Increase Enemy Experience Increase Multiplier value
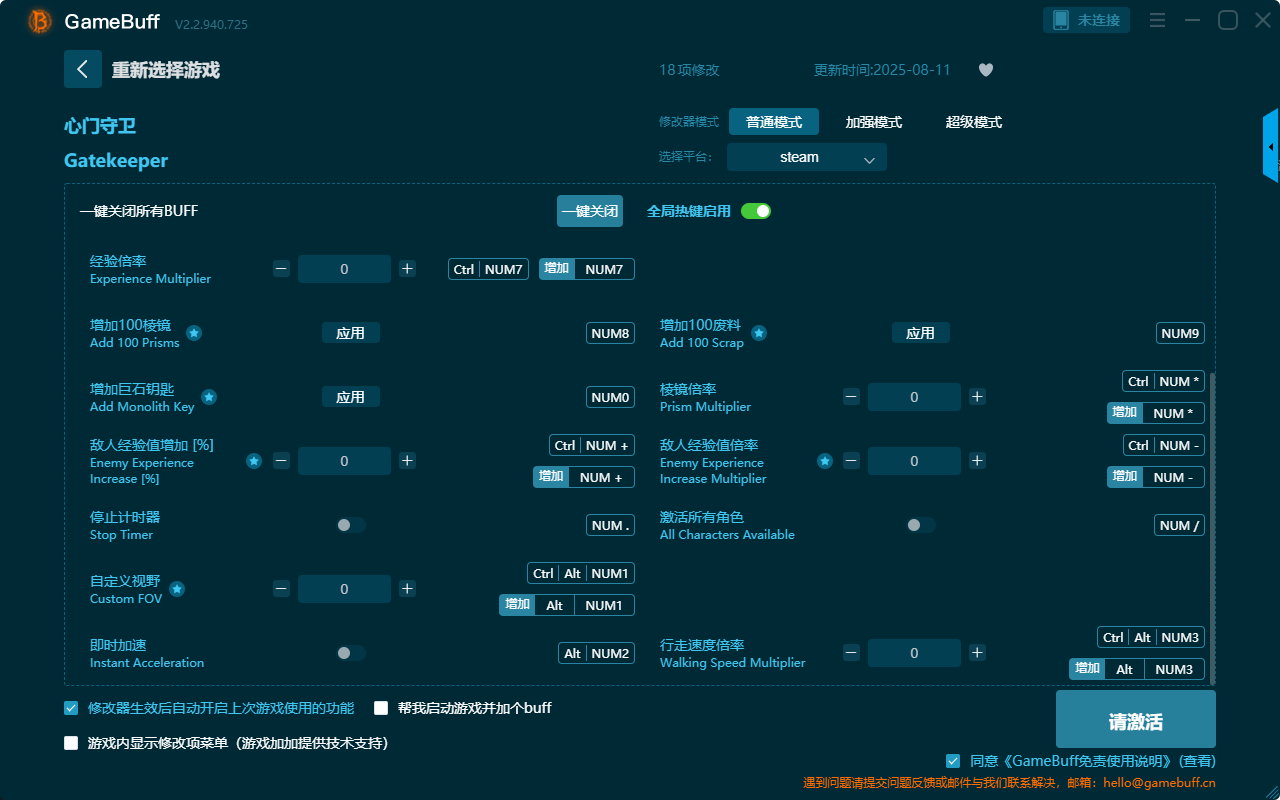 [x=977, y=461]
